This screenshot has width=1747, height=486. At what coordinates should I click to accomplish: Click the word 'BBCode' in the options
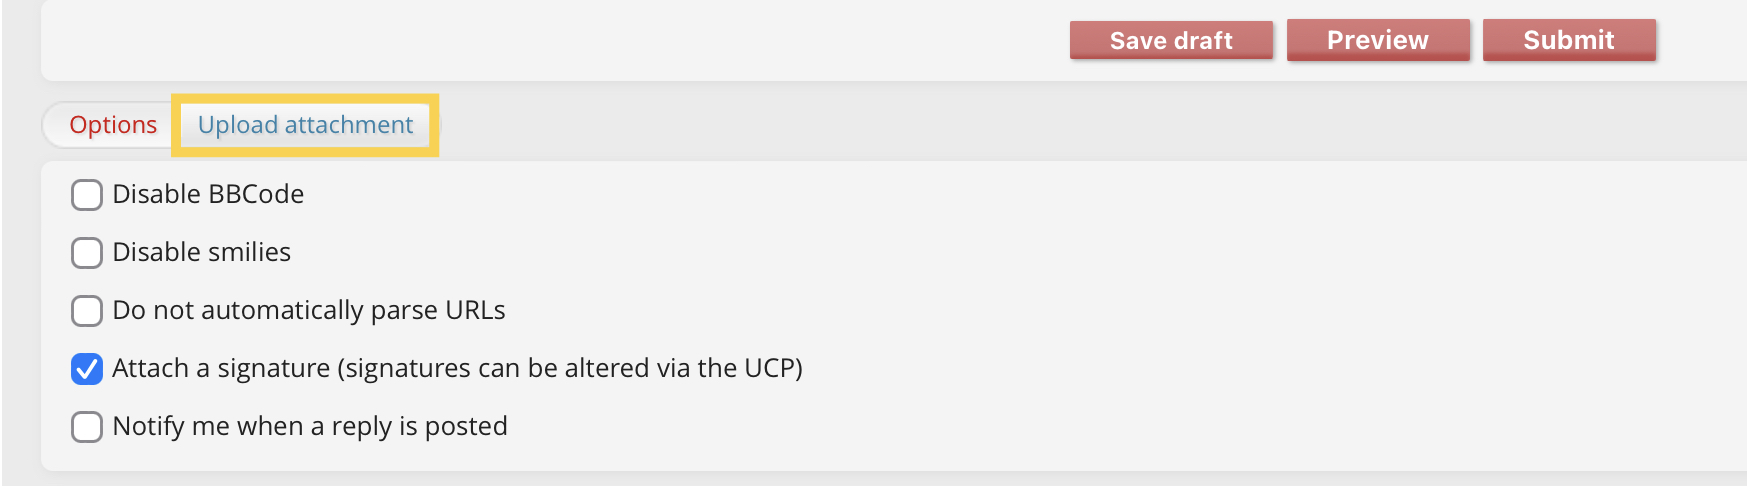coord(257,194)
